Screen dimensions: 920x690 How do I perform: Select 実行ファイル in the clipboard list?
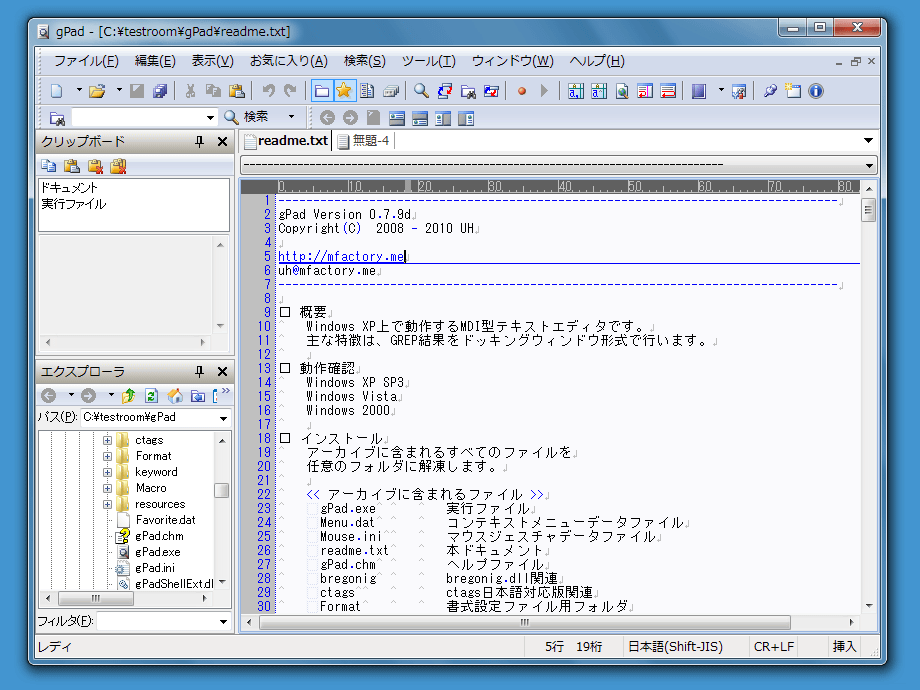click(74, 204)
